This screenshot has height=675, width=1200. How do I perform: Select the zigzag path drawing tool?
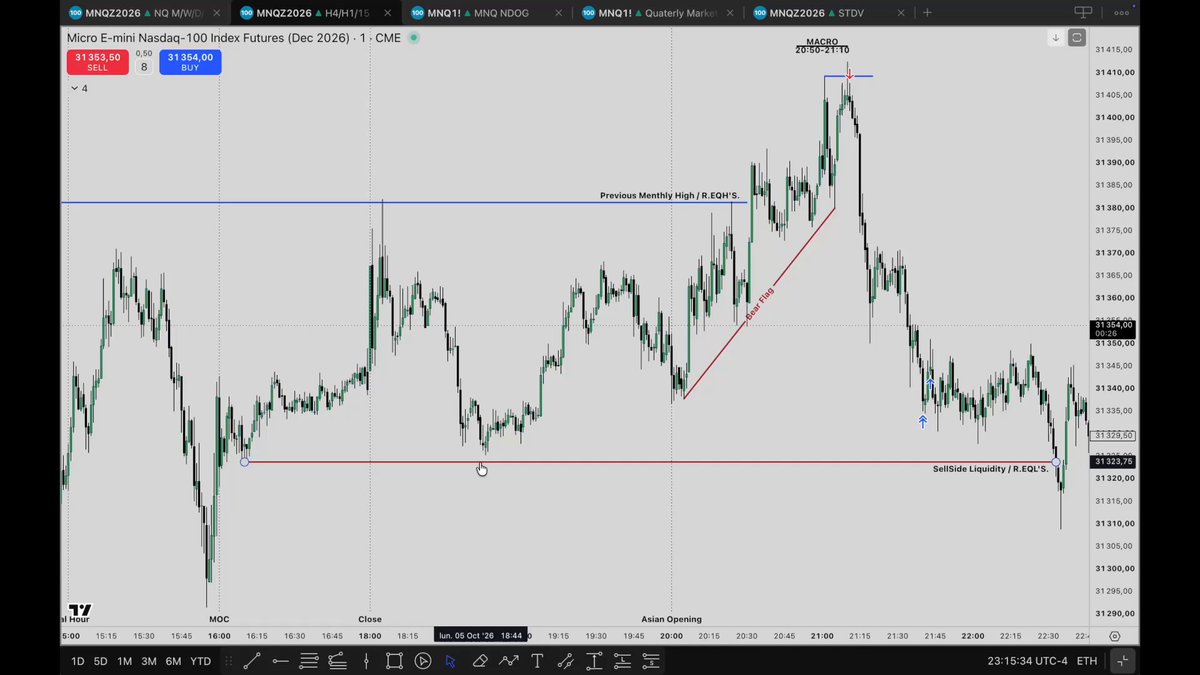(509, 661)
